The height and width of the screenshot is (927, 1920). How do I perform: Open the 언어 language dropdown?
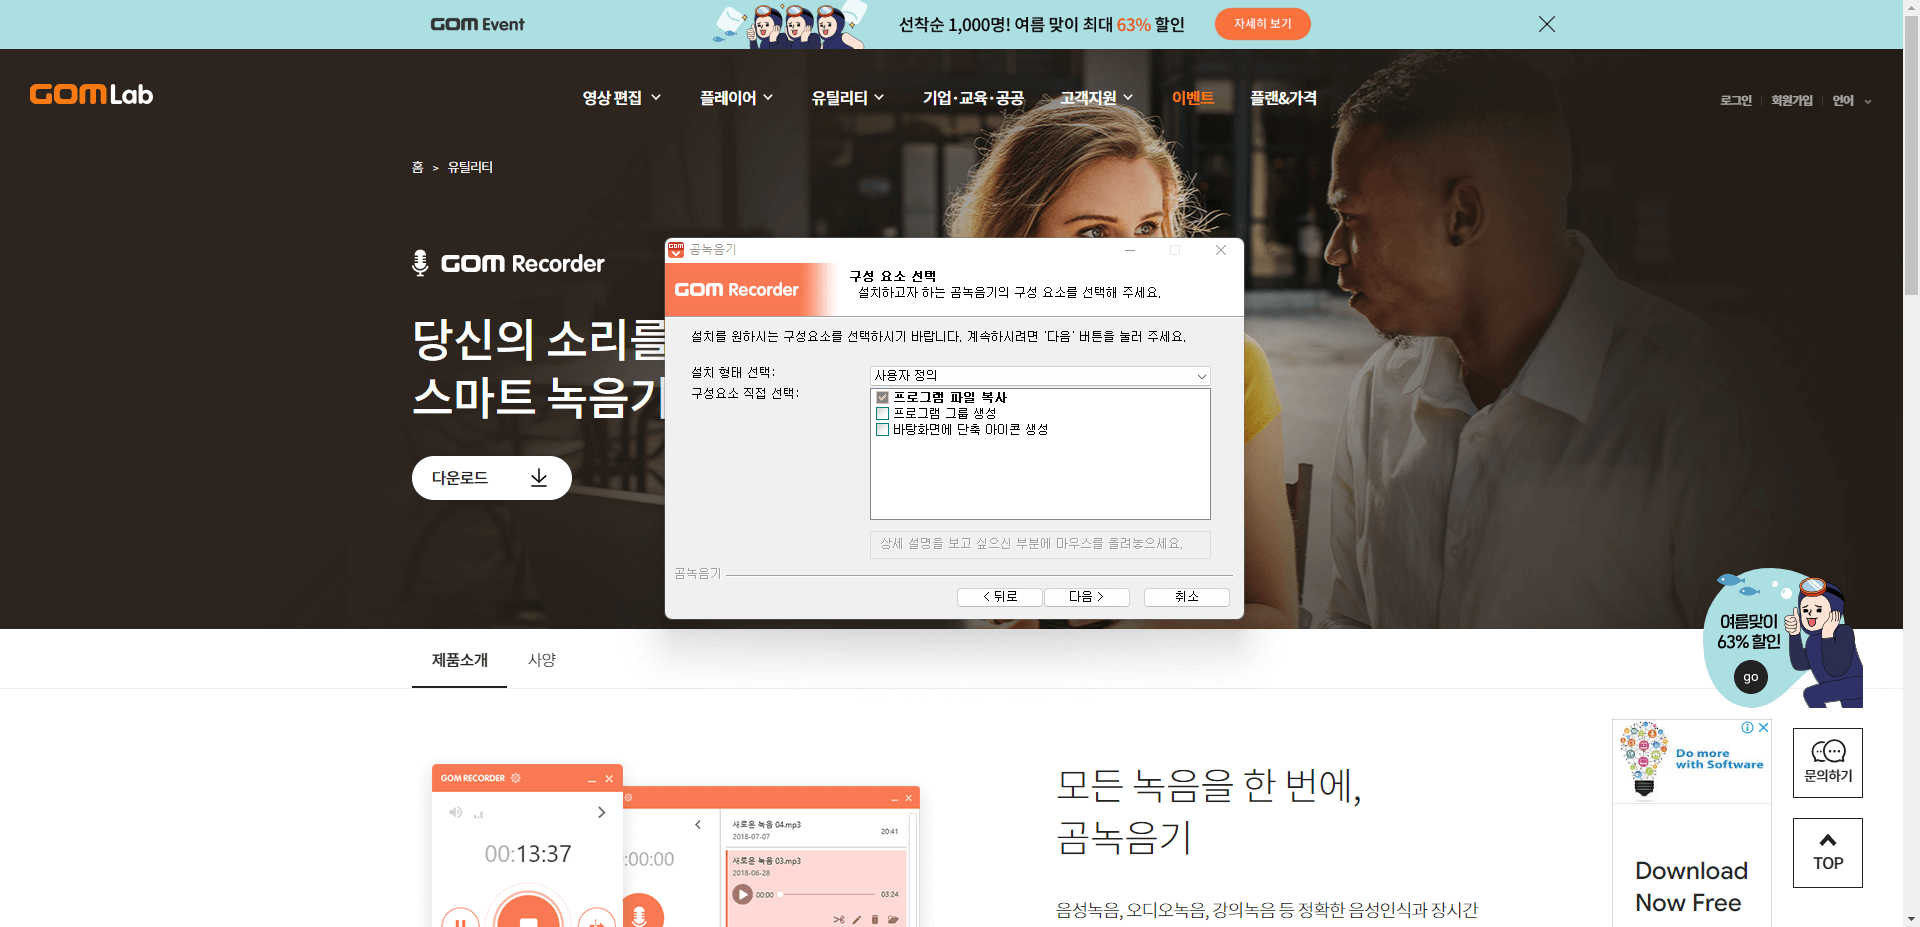[x=1852, y=100]
